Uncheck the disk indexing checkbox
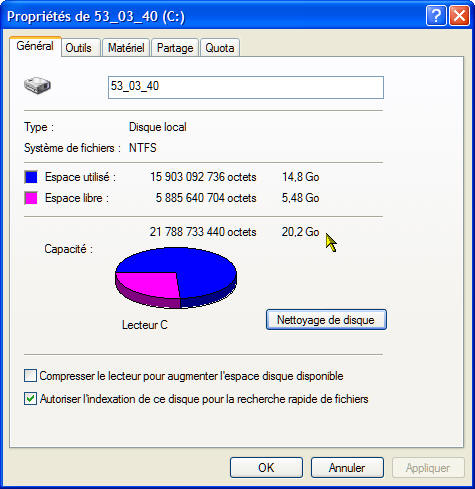This screenshot has width=475, height=489. pyautogui.click(x=30, y=399)
